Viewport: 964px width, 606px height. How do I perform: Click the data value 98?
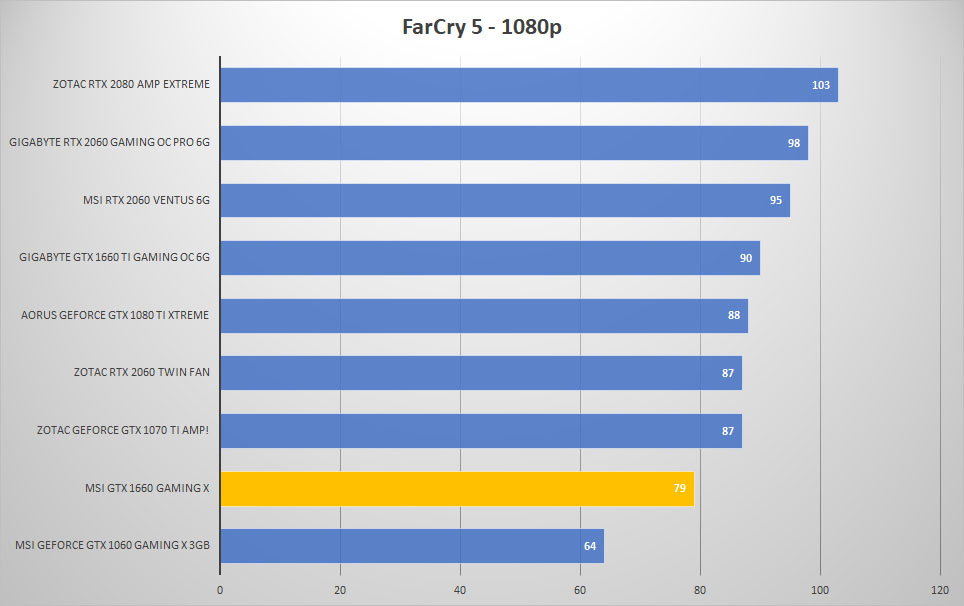794,143
